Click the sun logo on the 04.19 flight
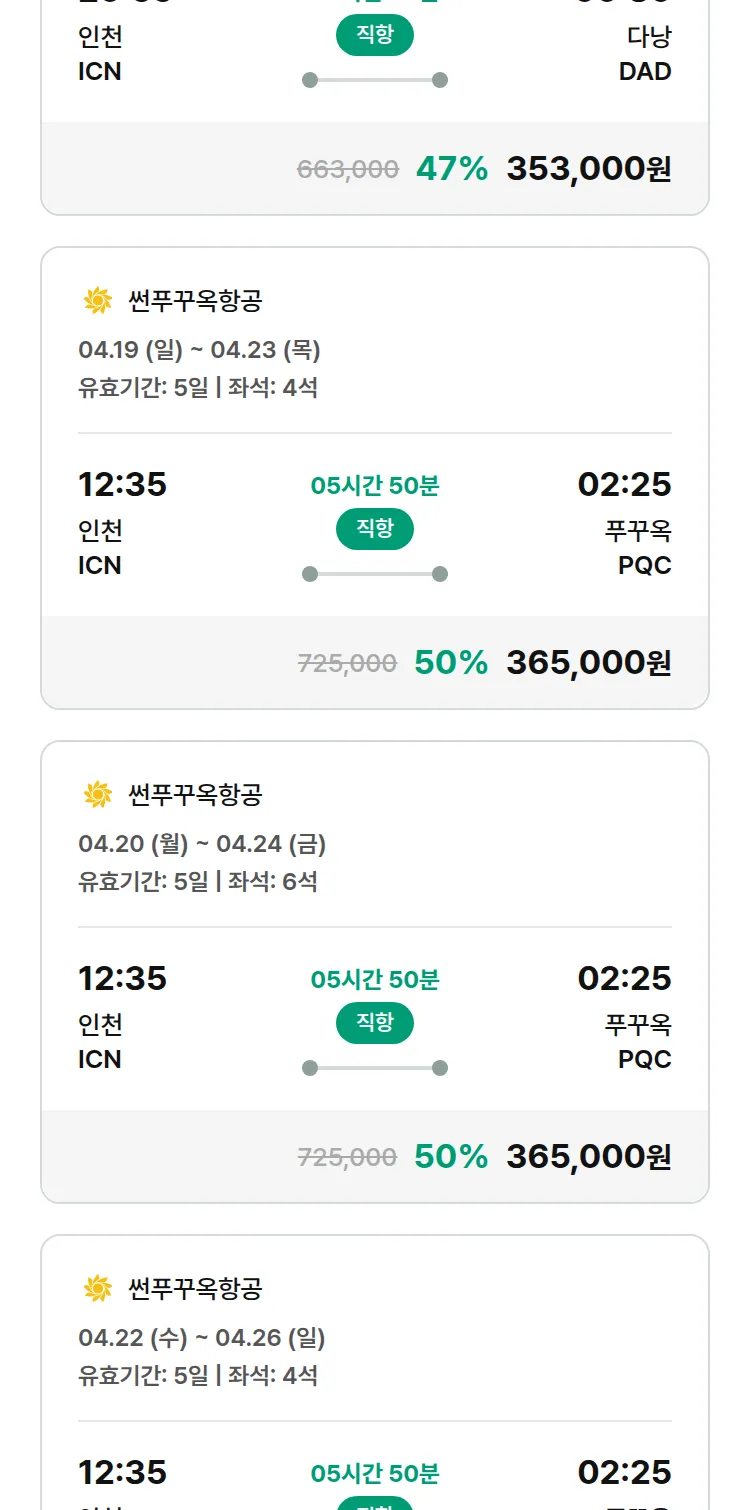Viewport: 750px width, 1510px height. [97, 300]
